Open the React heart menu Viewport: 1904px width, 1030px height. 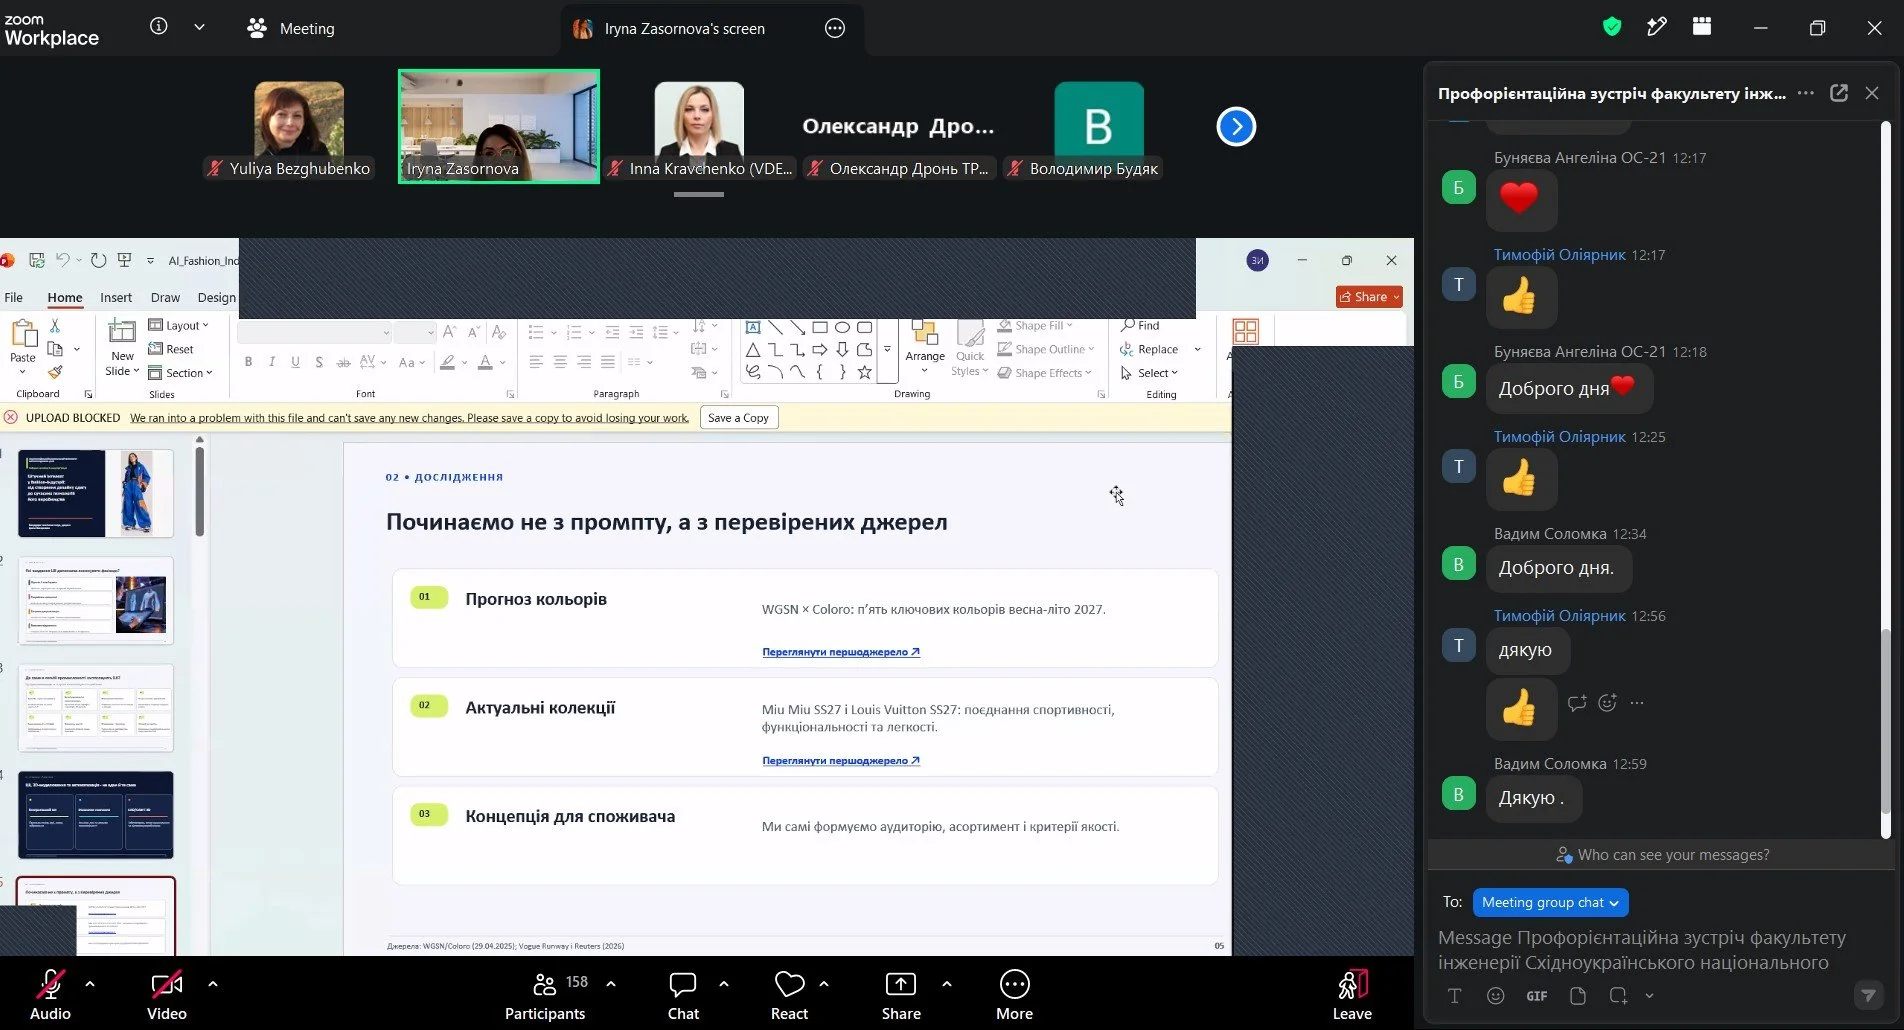[789, 995]
